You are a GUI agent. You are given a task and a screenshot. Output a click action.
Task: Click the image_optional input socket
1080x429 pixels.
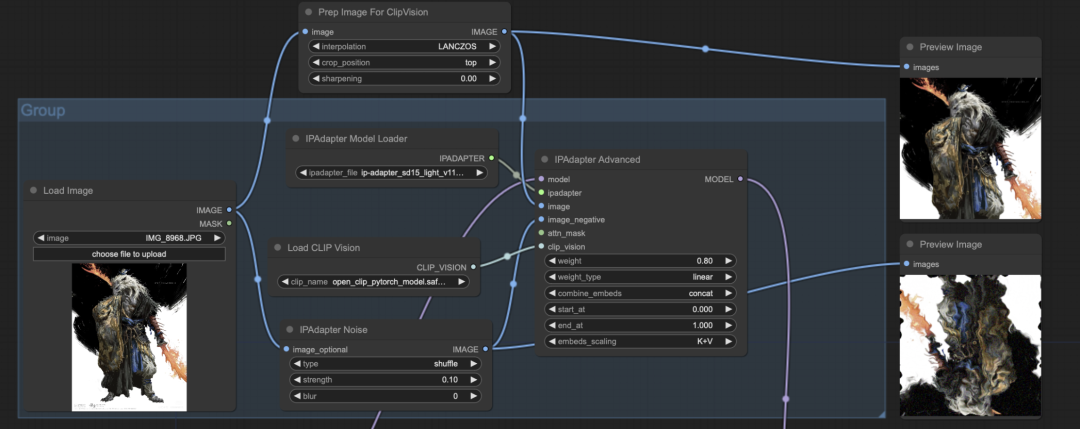285,349
